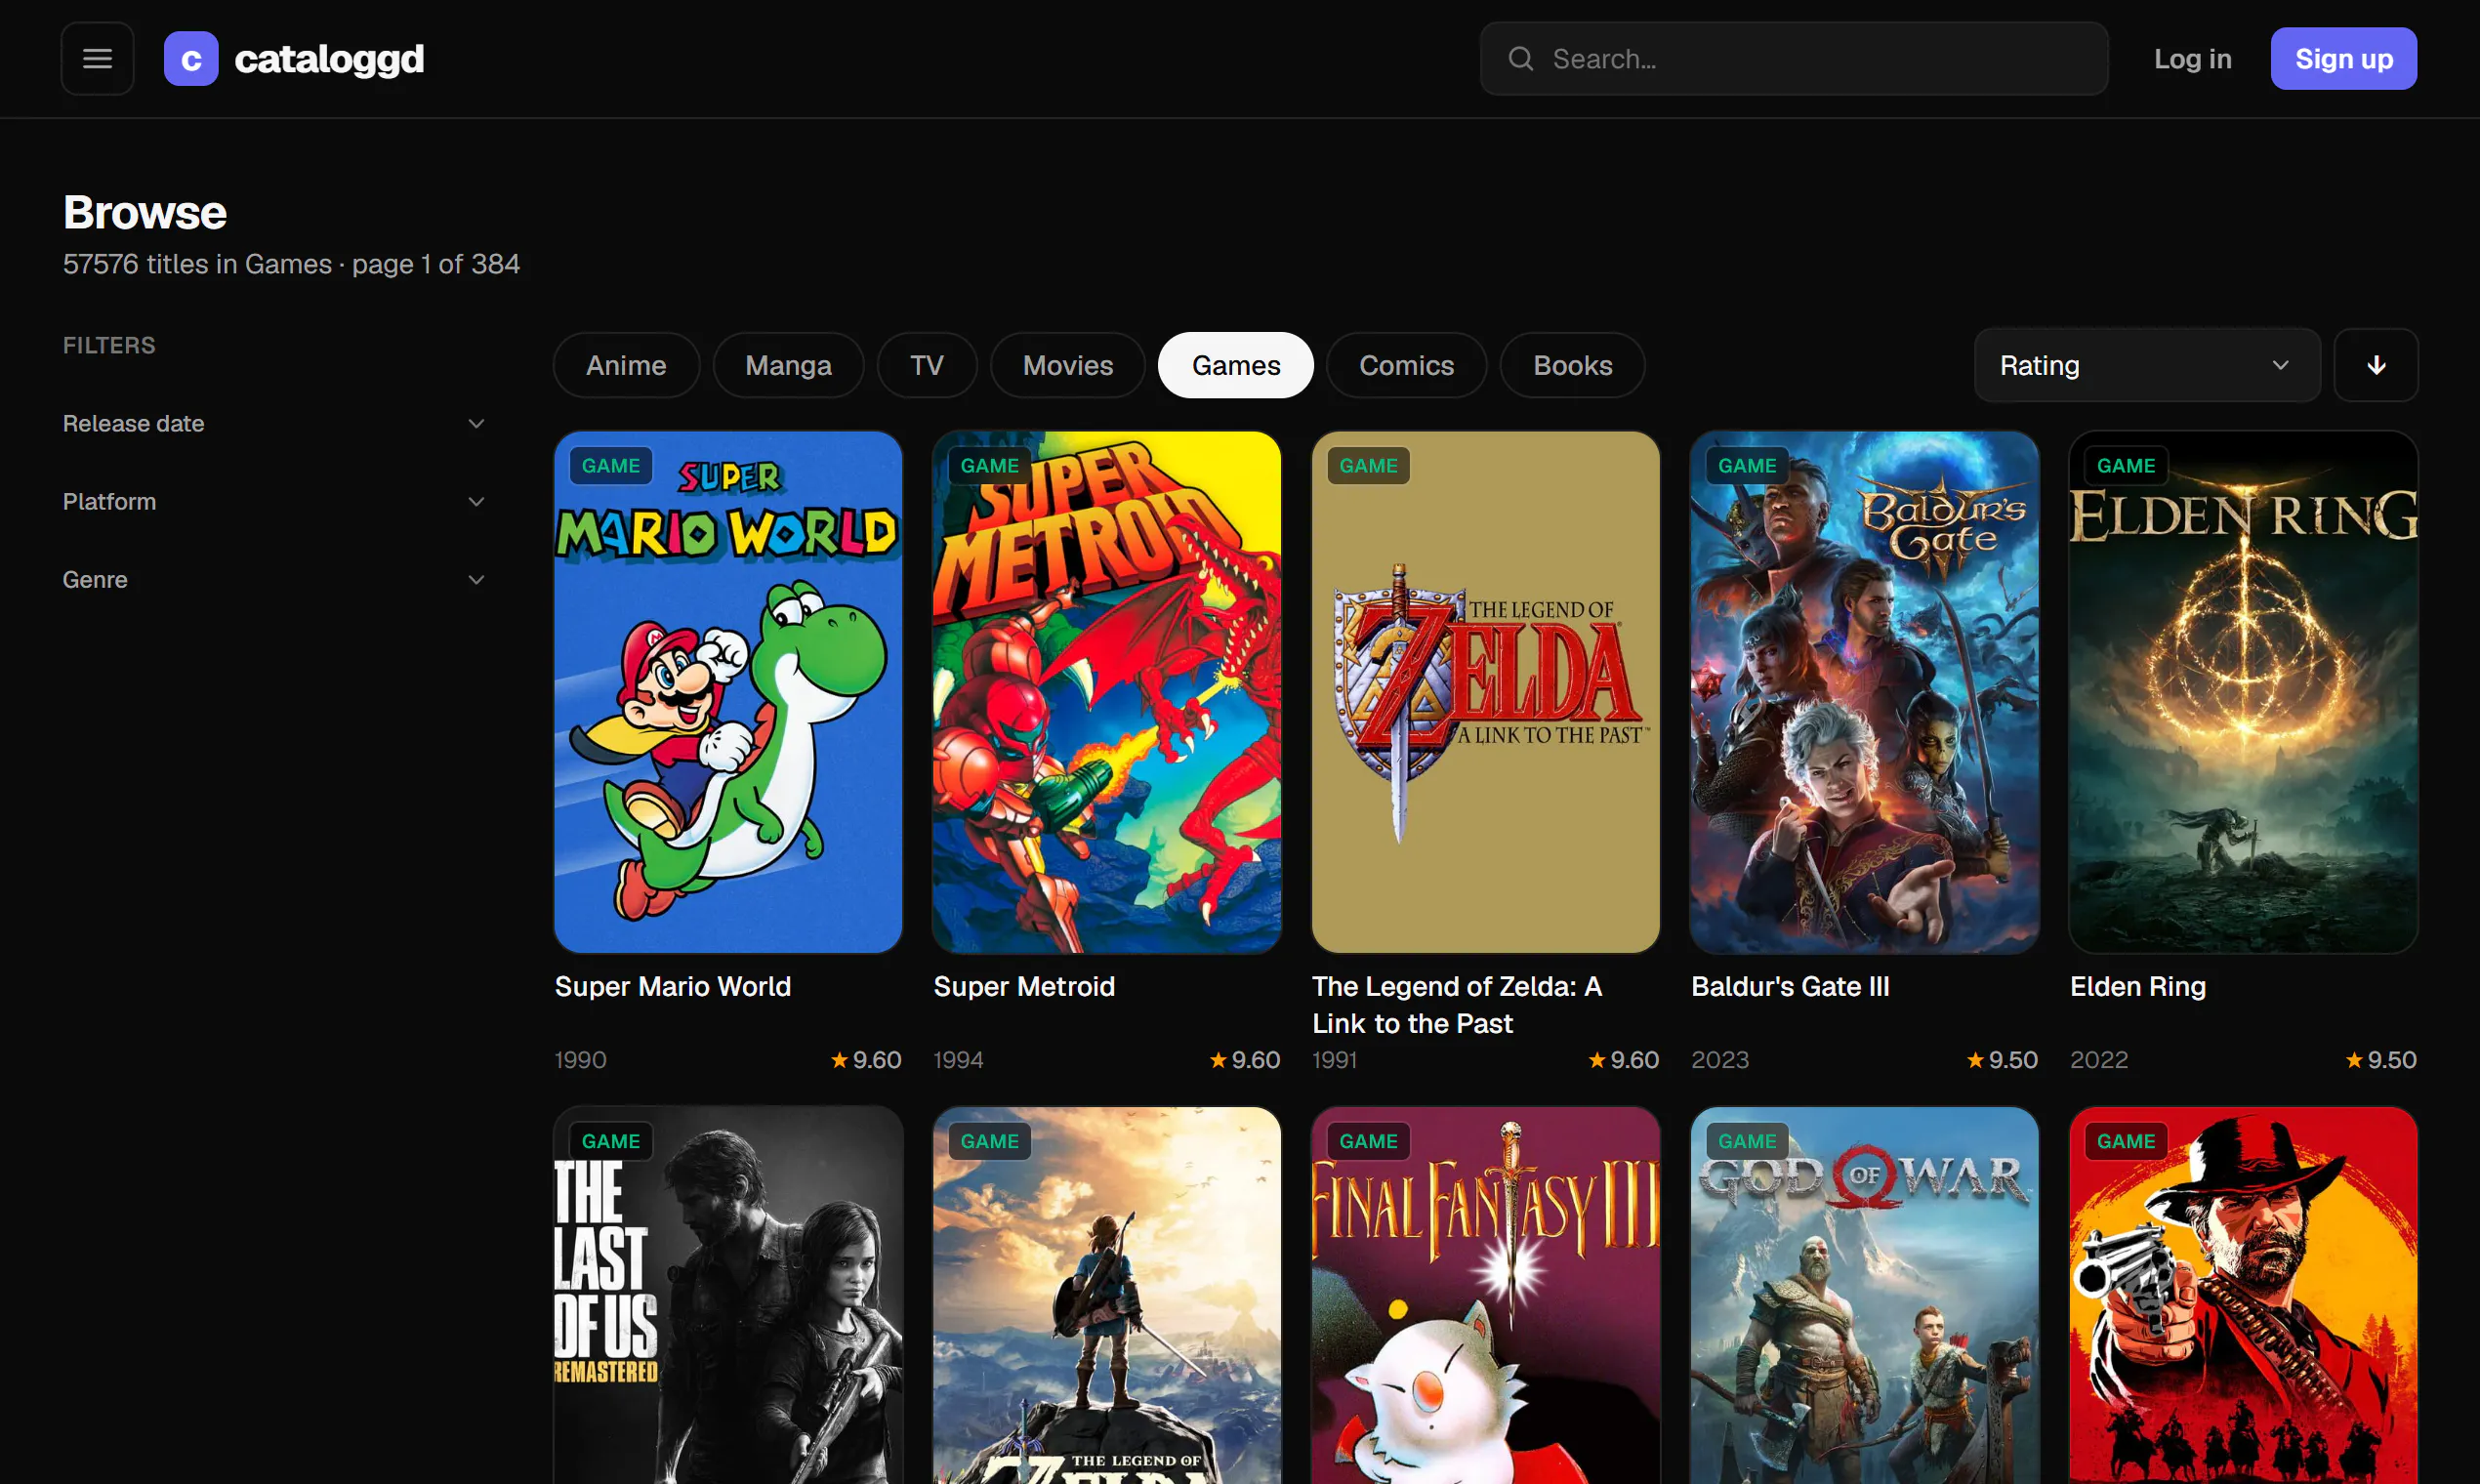Open Super Mario World cover
2480x1484 pixels.
coord(728,692)
